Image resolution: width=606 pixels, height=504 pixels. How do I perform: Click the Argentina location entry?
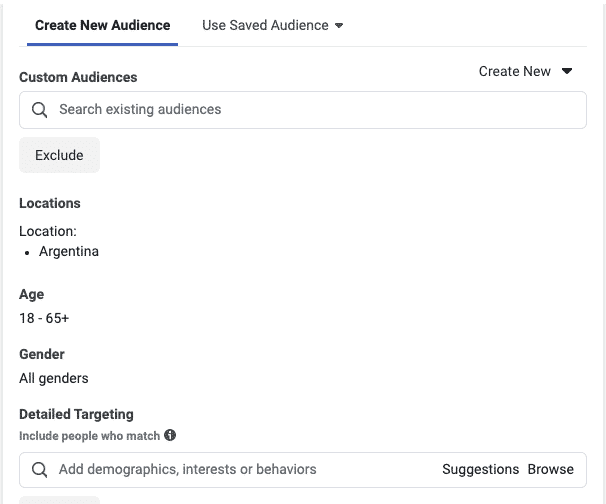[69, 251]
